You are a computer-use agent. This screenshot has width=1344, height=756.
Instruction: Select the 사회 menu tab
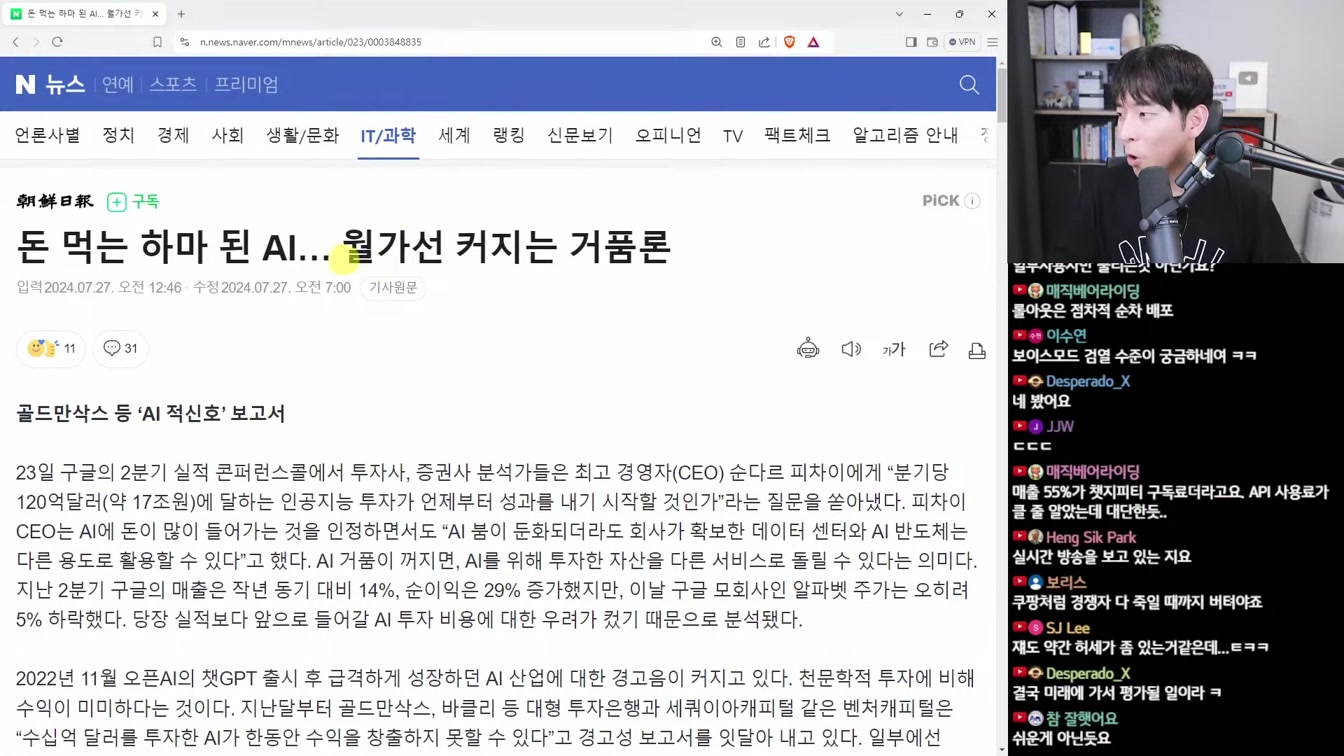coord(227,135)
